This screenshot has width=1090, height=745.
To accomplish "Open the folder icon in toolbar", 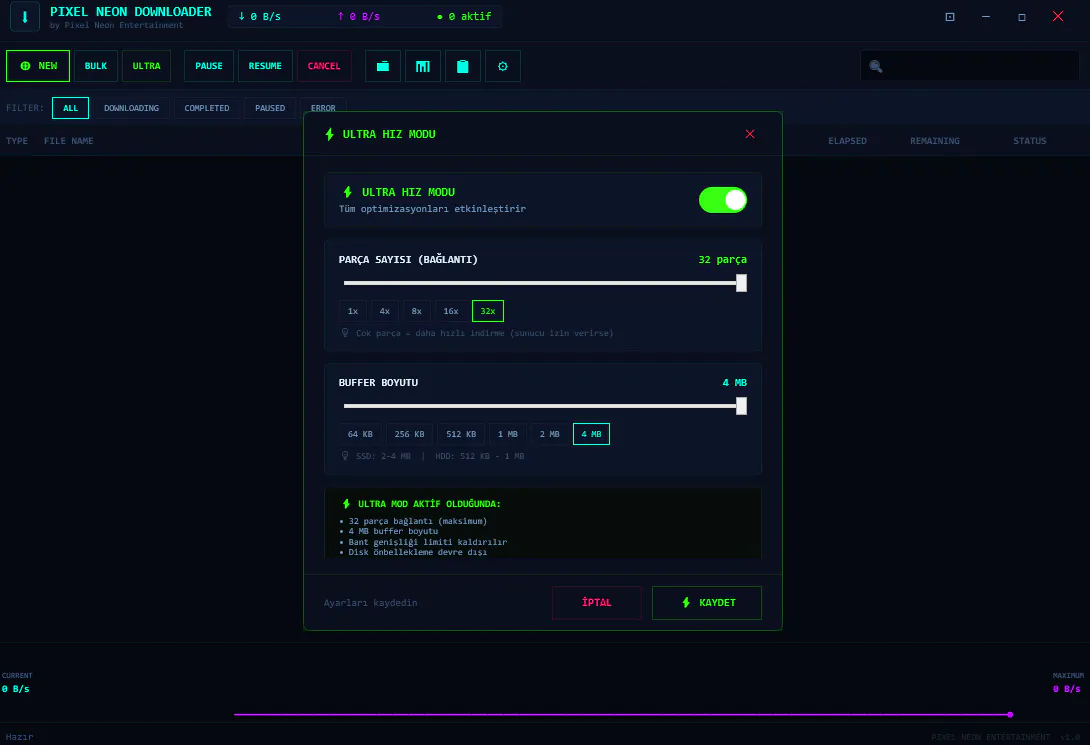I will click(383, 66).
